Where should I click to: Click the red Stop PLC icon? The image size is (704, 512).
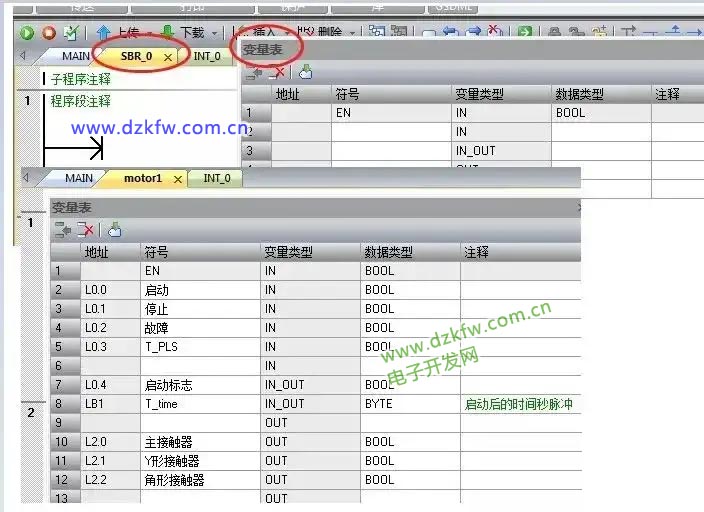click(x=48, y=32)
